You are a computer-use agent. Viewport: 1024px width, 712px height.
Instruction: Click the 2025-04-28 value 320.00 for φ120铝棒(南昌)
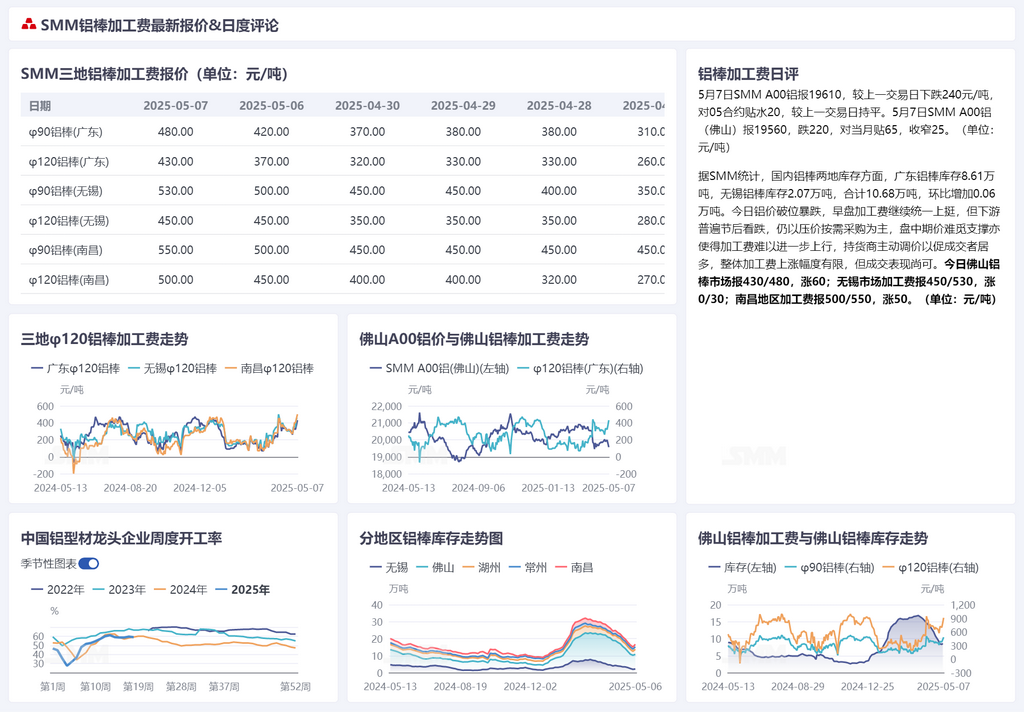[559, 280]
